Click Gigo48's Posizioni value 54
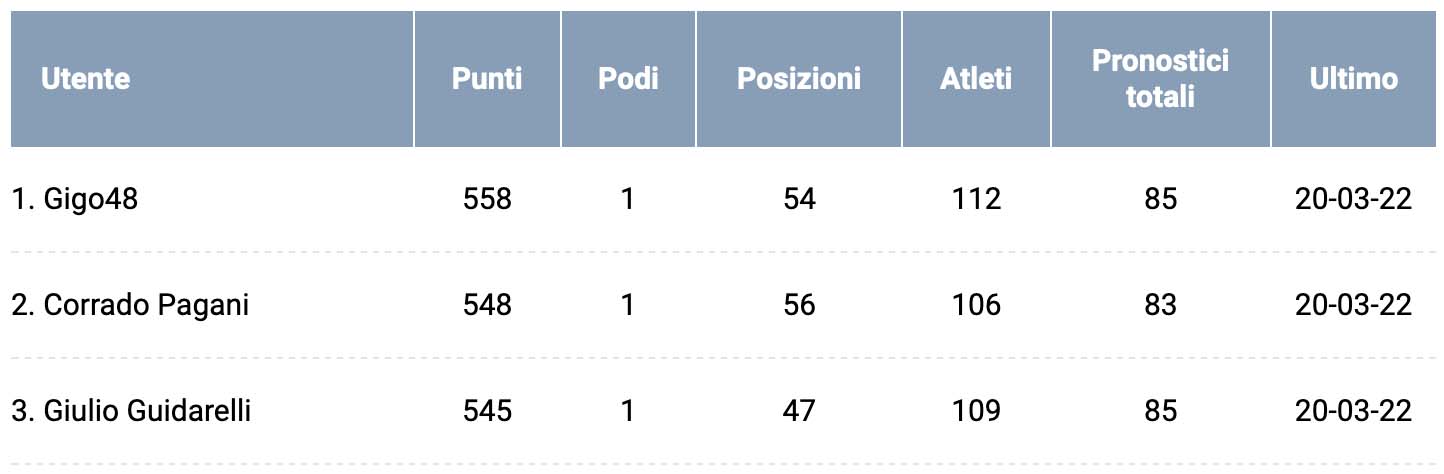 799,200
